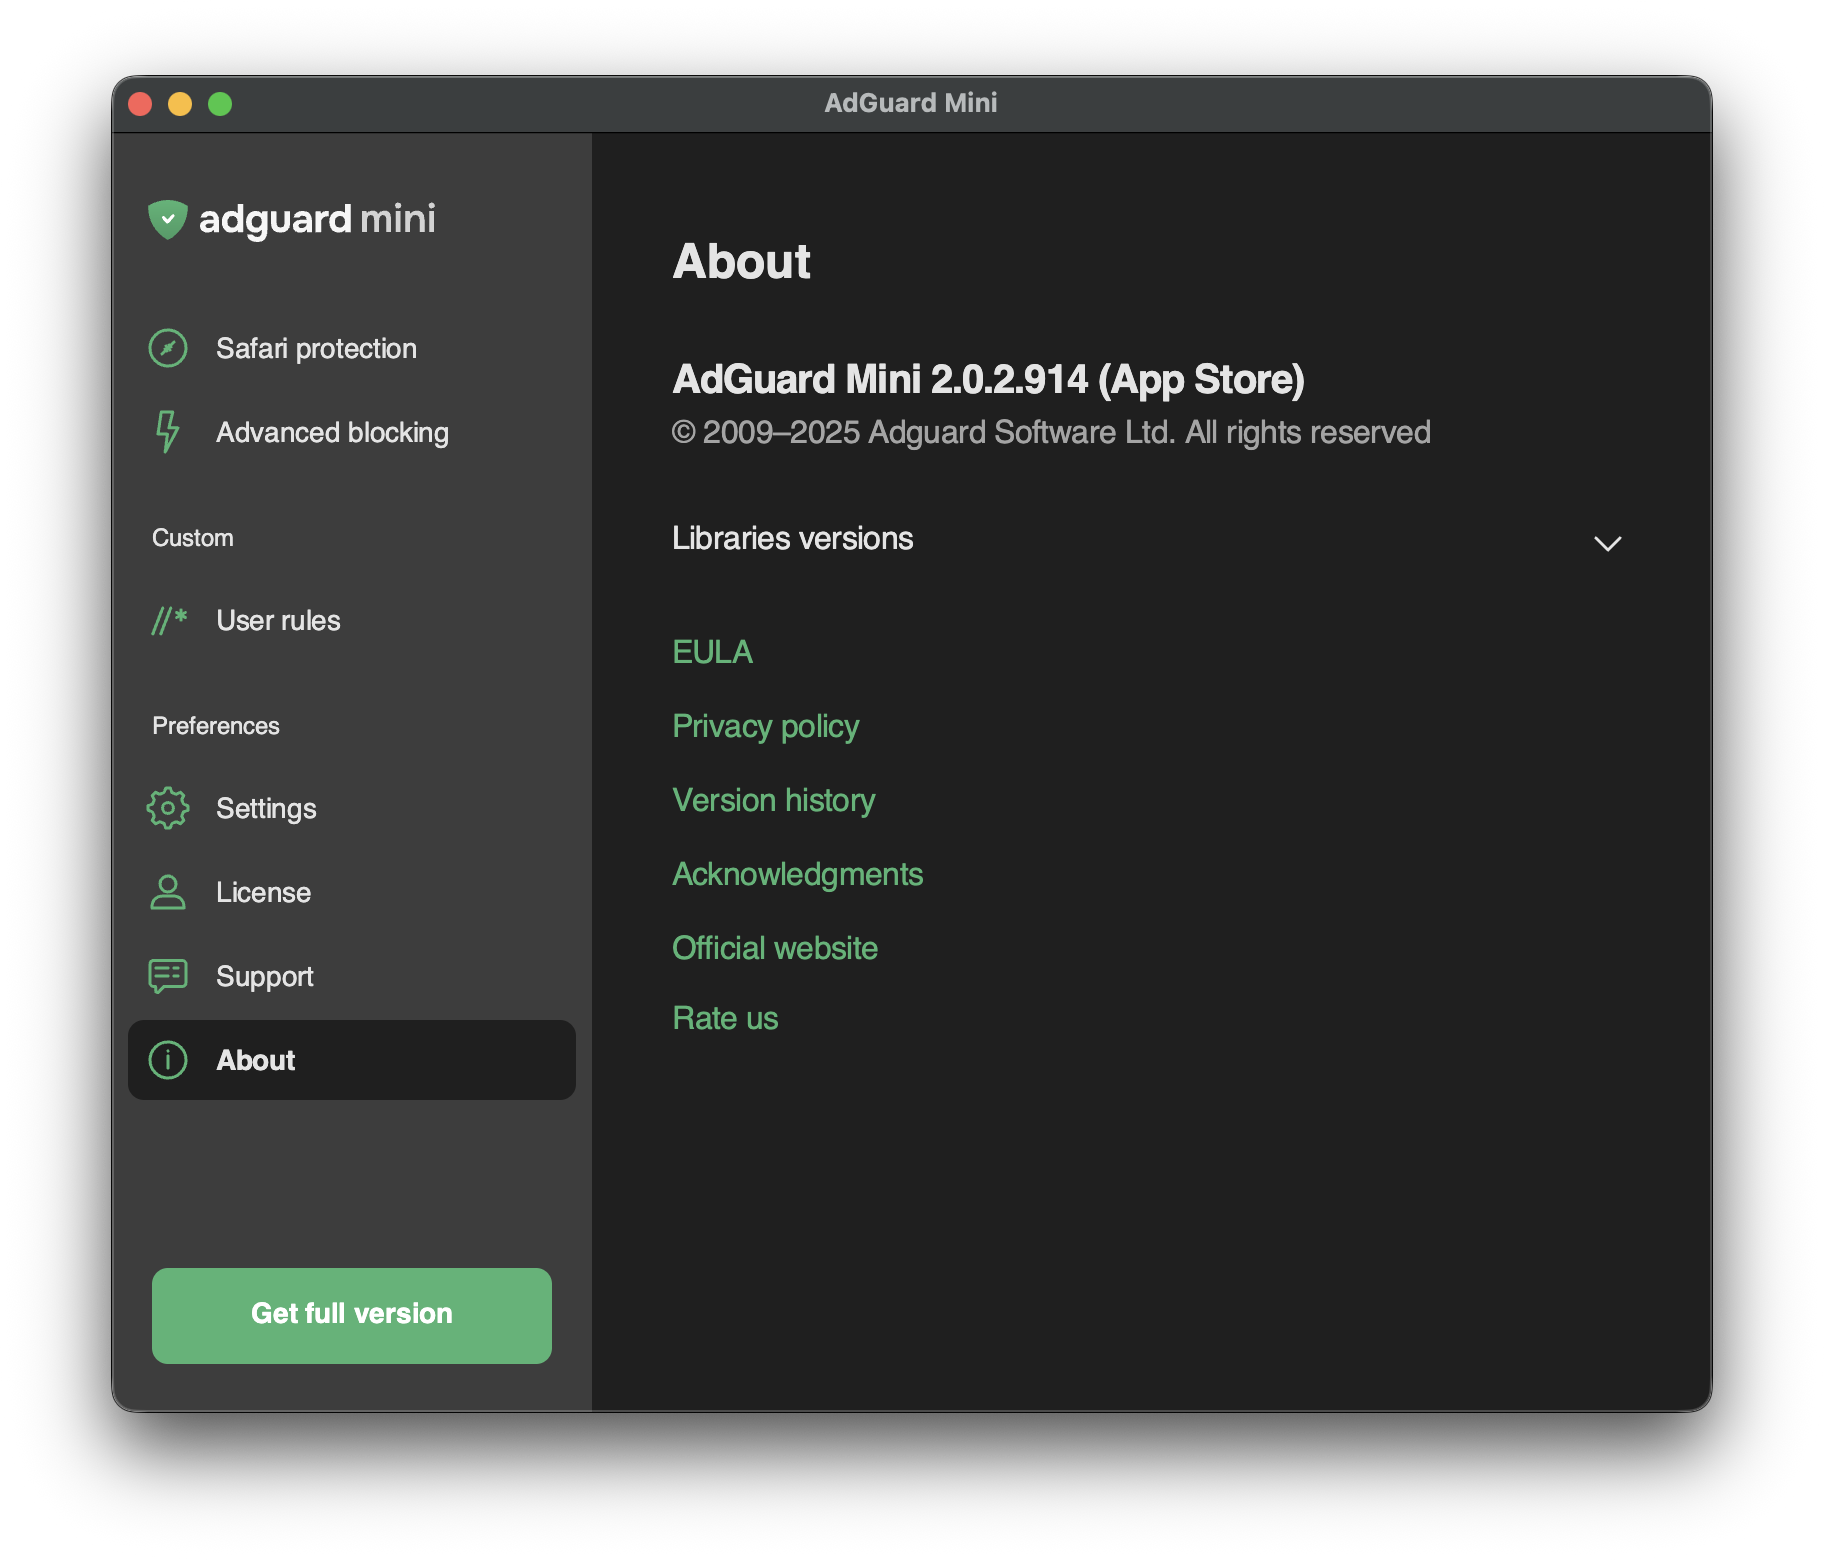Click Rate us

tap(725, 1017)
